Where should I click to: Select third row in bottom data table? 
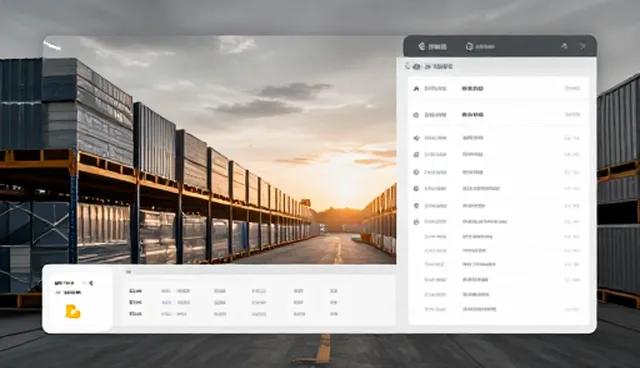tap(233, 314)
